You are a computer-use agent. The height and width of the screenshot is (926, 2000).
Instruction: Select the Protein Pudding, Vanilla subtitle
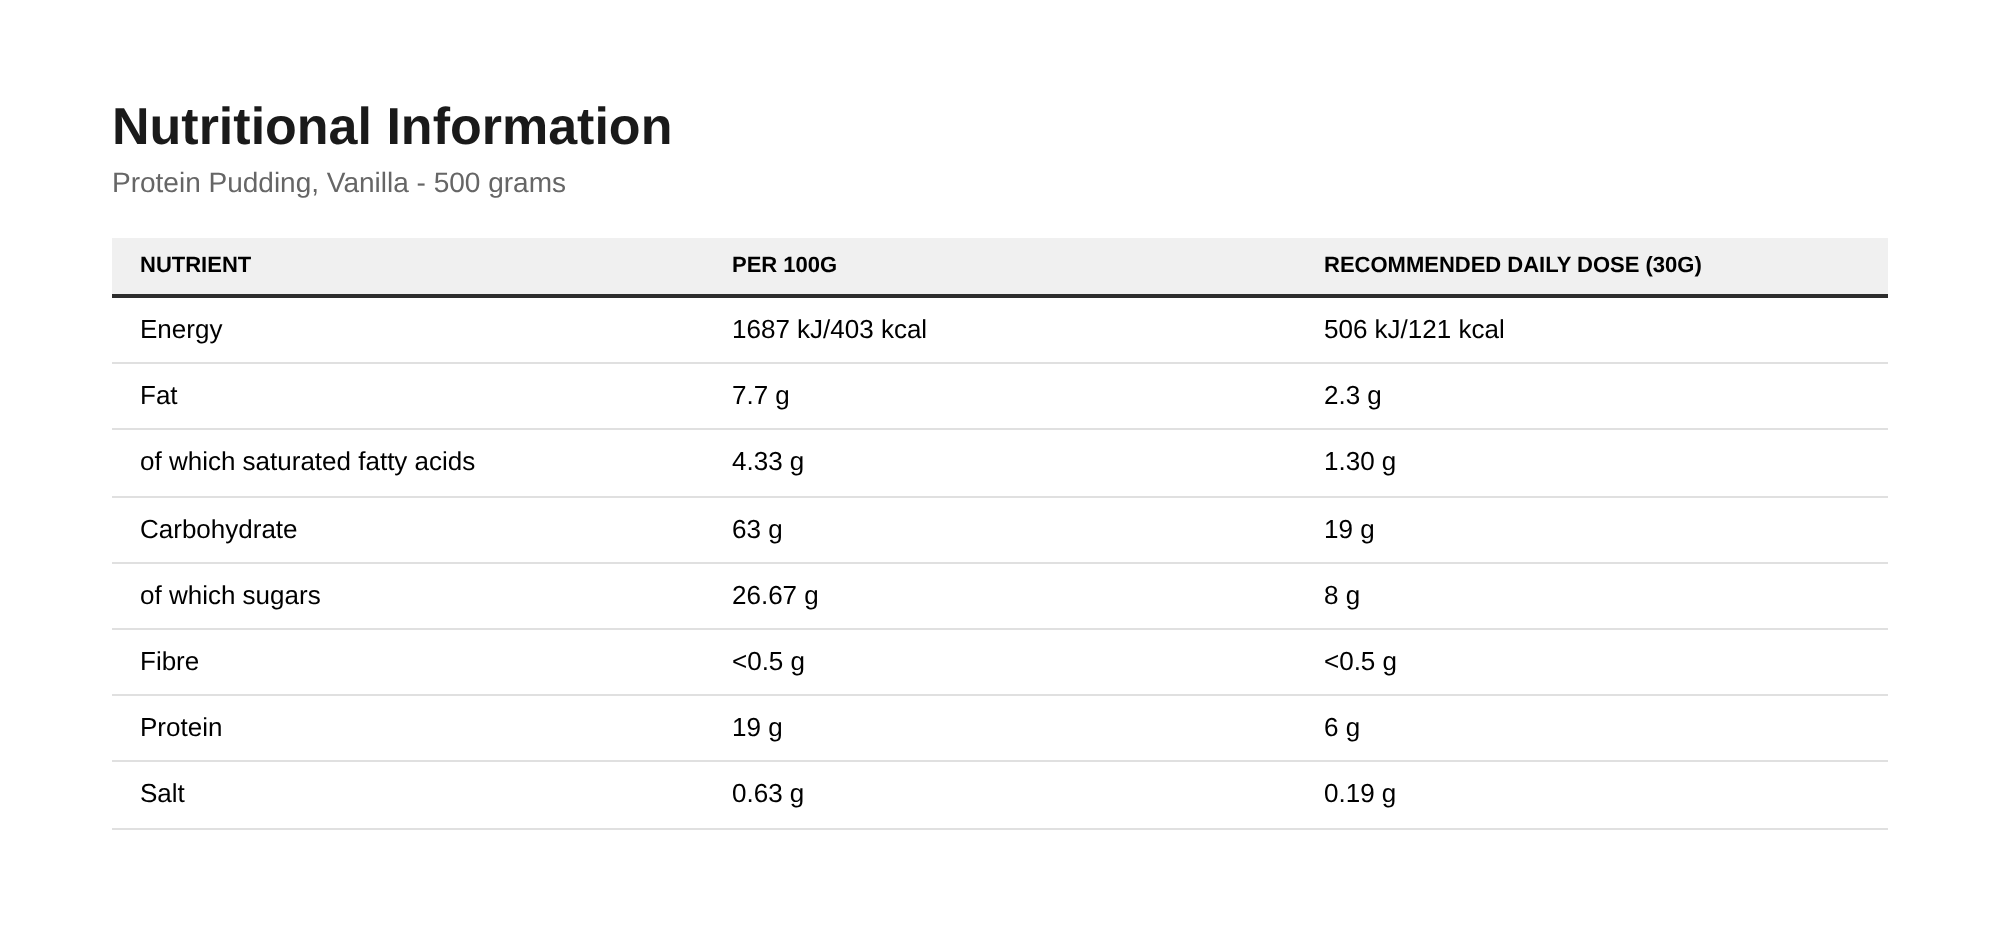click(x=339, y=183)
